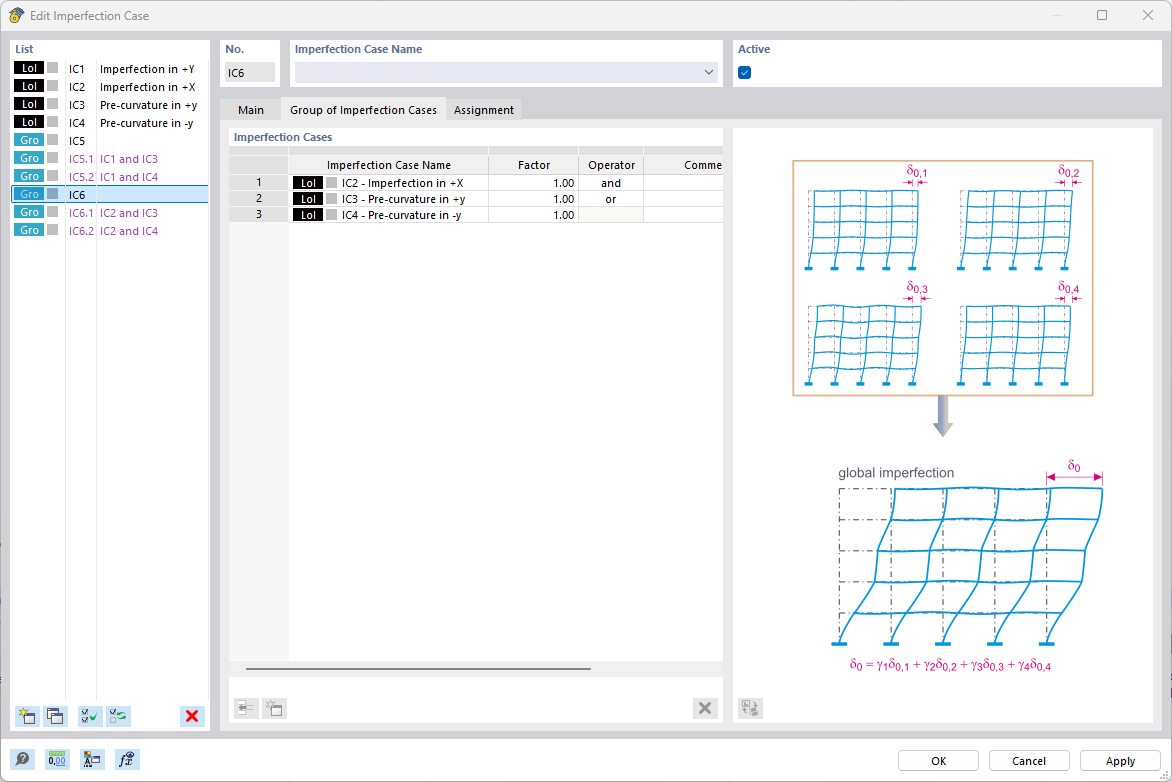Click the Gro badge of IC5
Image resolution: width=1172 pixels, height=782 pixels.
(29, 140)
